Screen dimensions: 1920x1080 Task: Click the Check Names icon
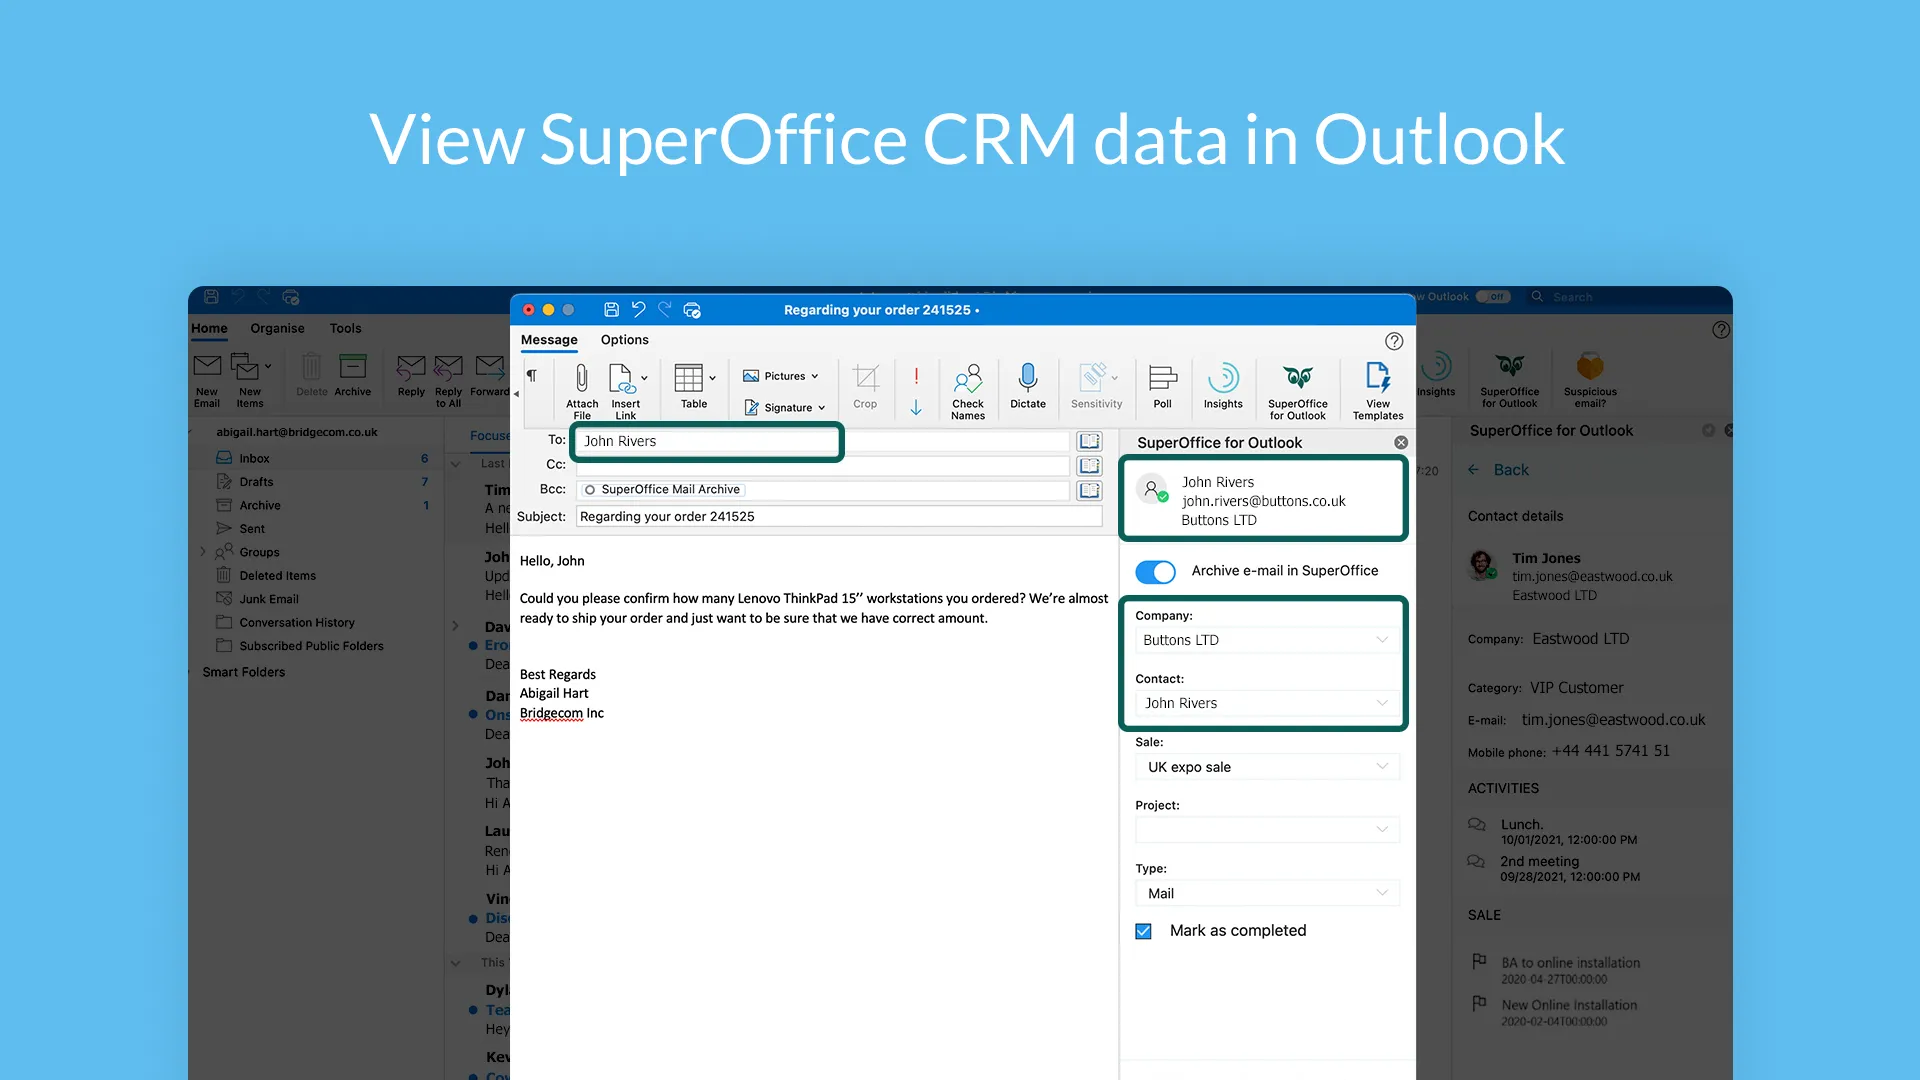pyautogui.click(x=967, y=380)
